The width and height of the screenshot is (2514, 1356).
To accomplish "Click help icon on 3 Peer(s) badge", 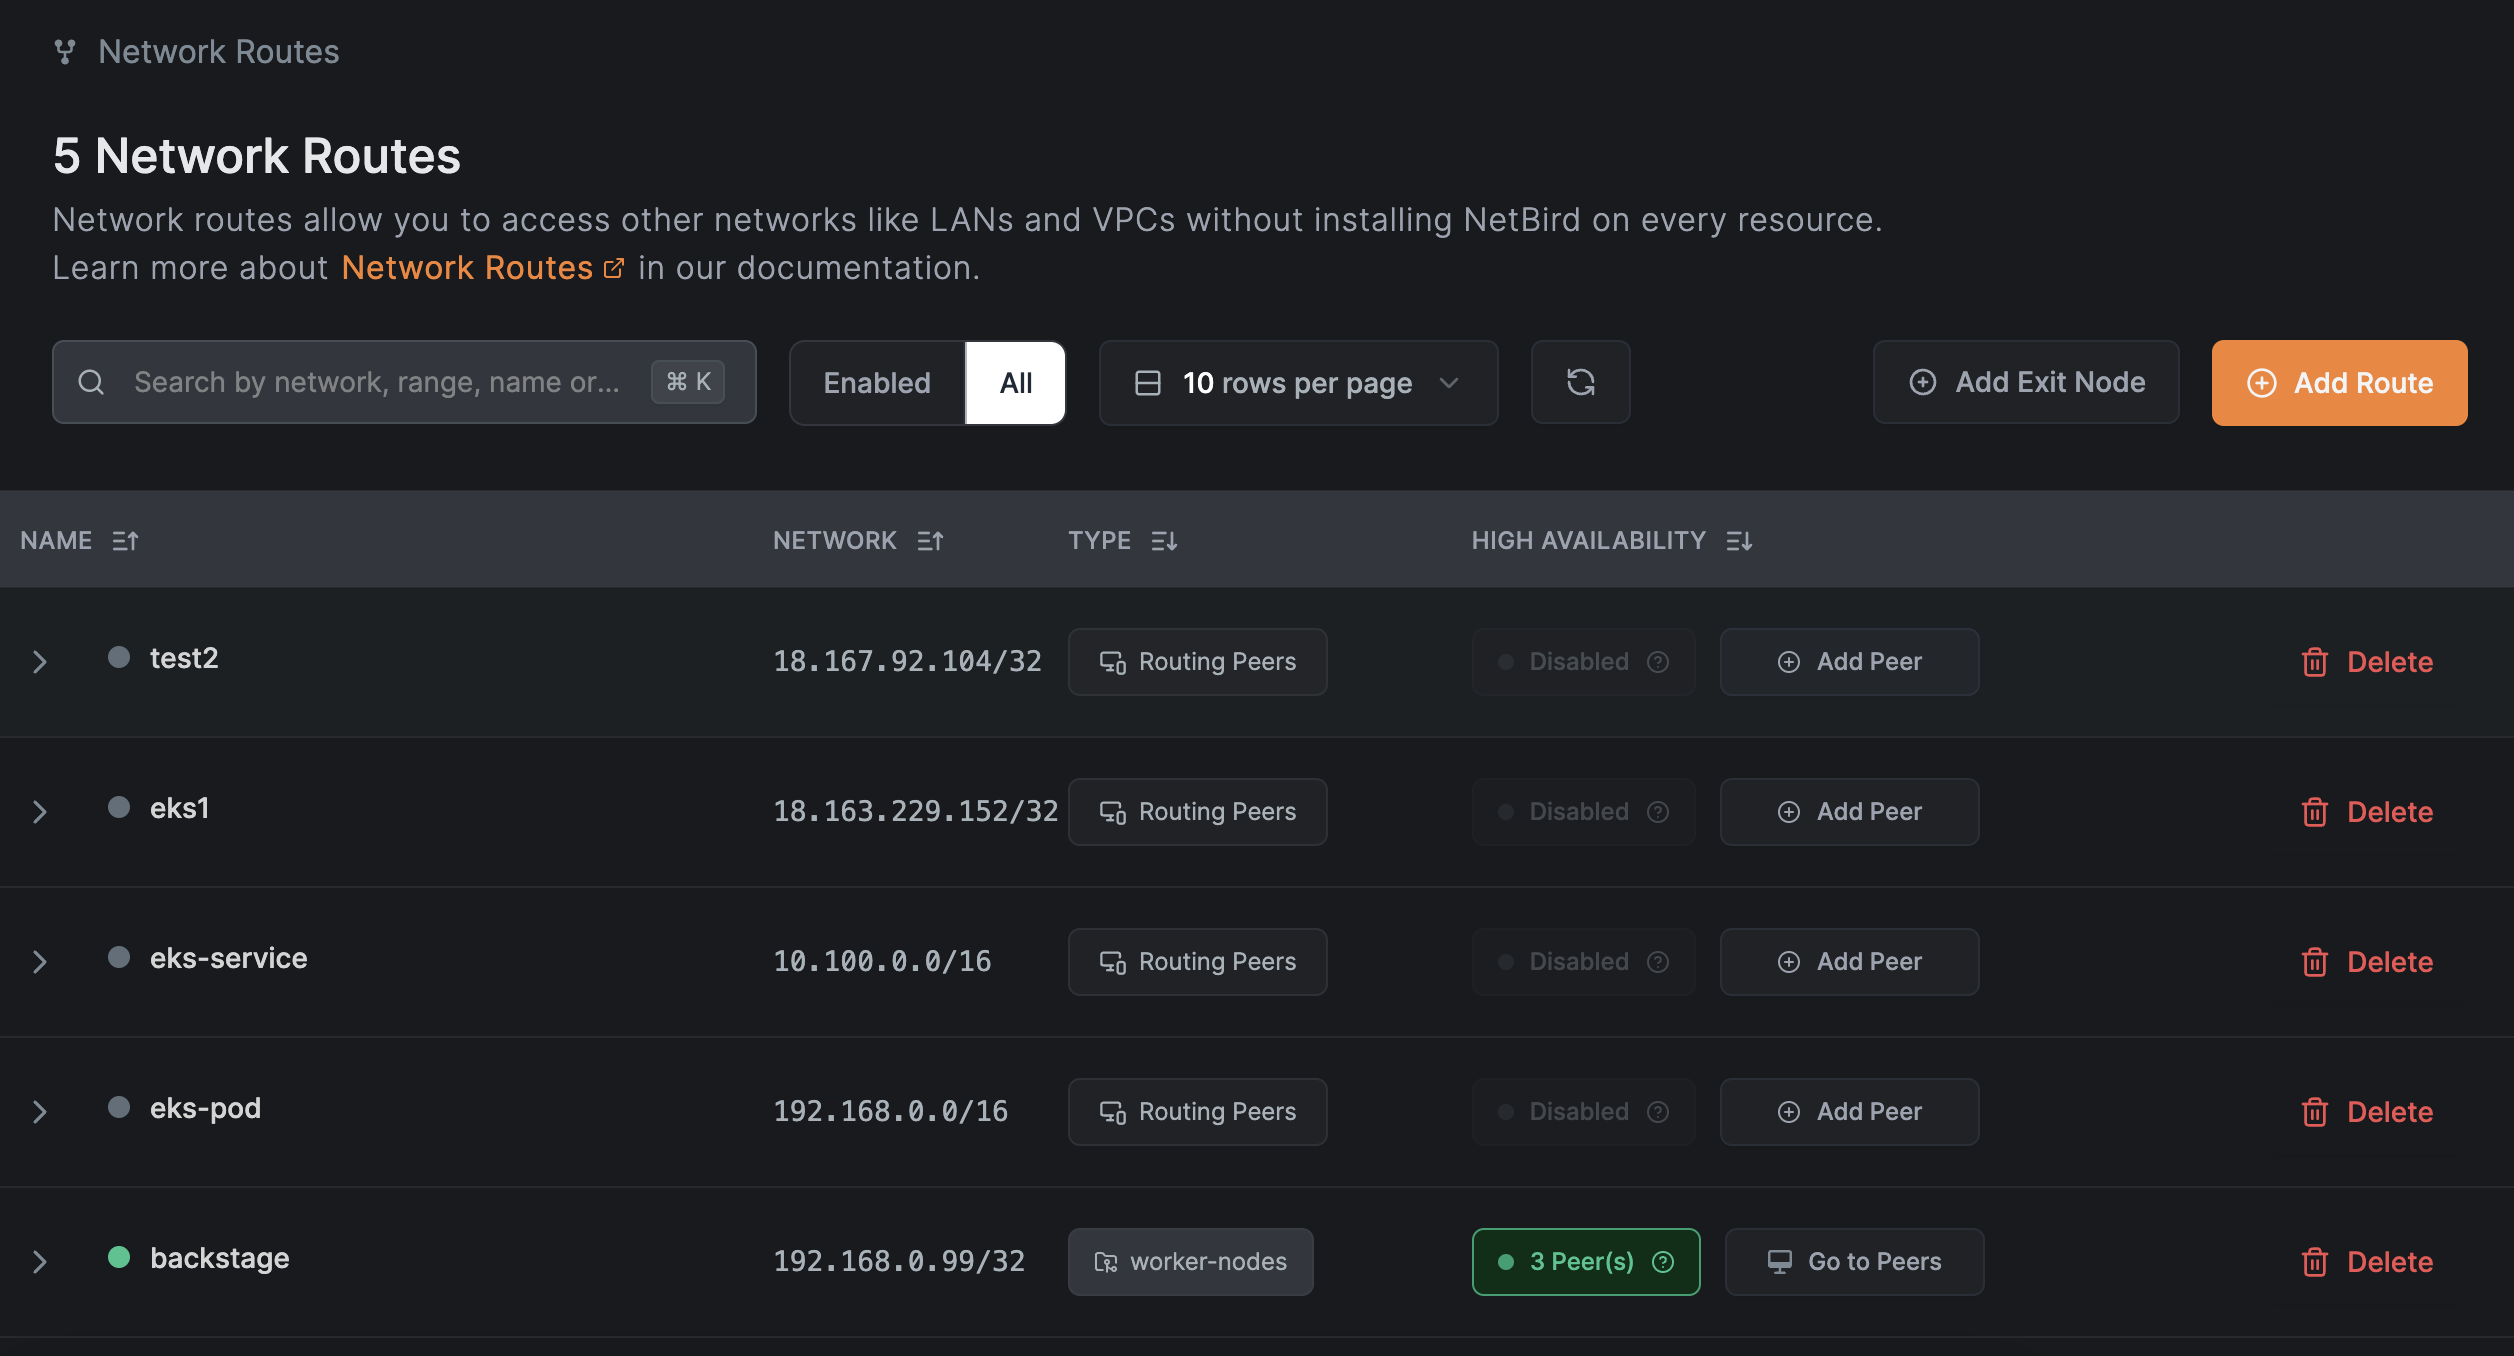I will 1663,1262.
